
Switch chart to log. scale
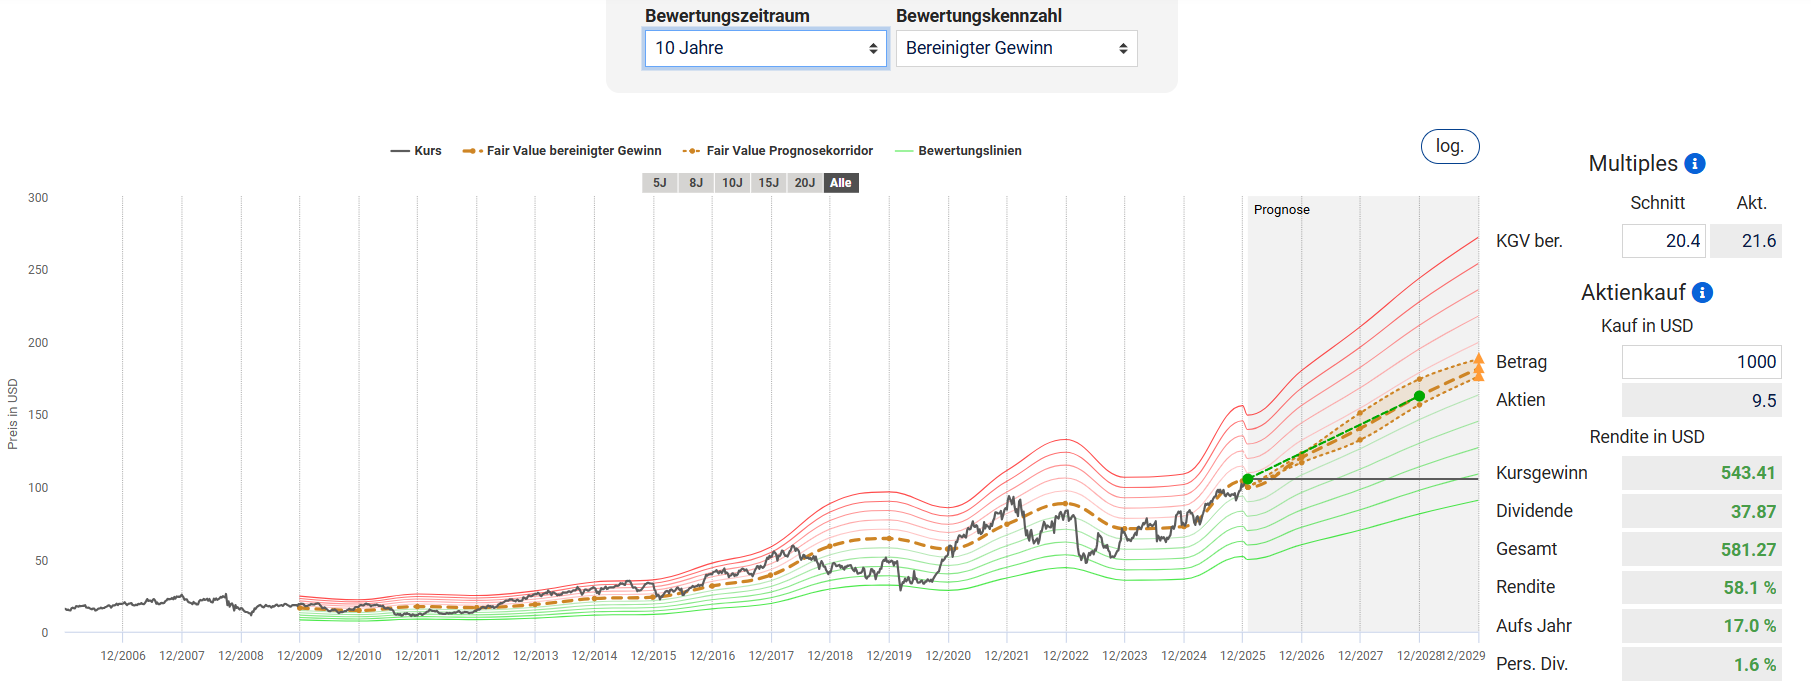[1449, 146]
